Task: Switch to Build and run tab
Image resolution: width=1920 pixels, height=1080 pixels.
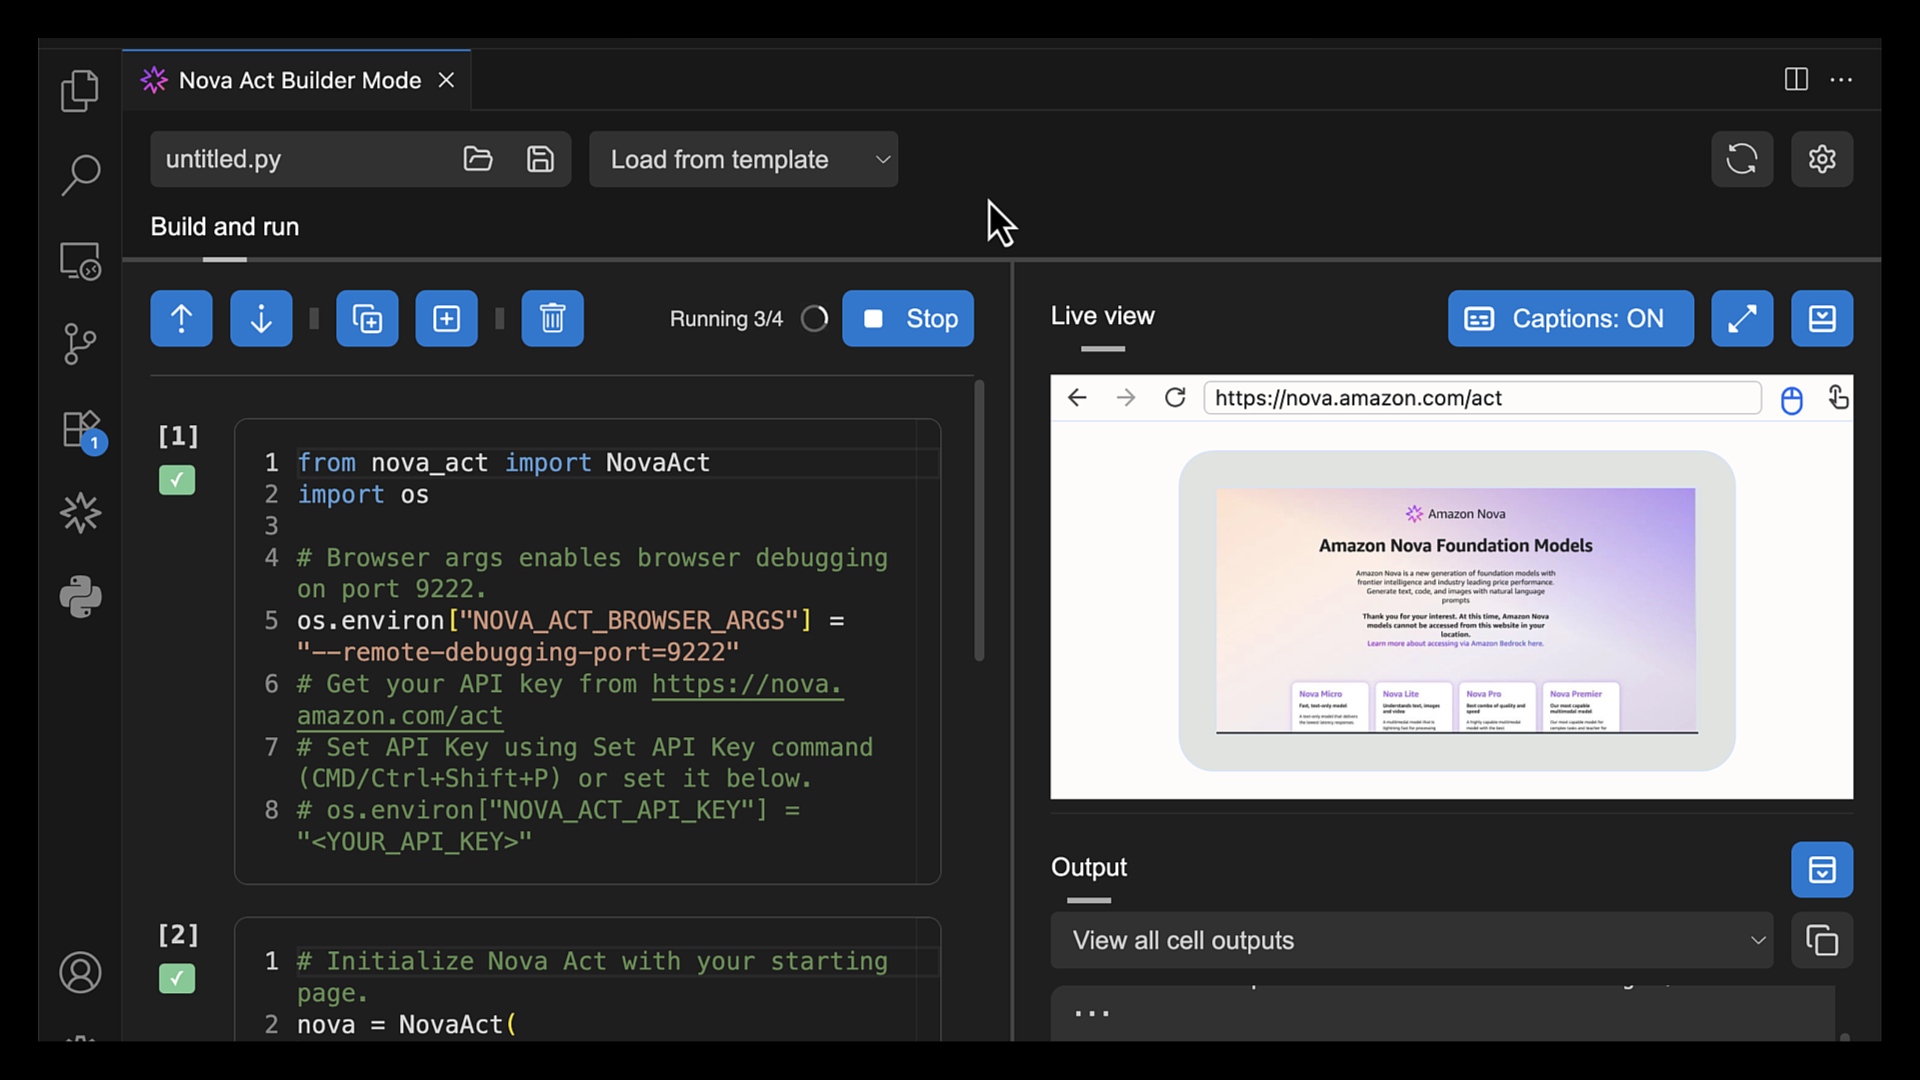Action: pos(224,227)
